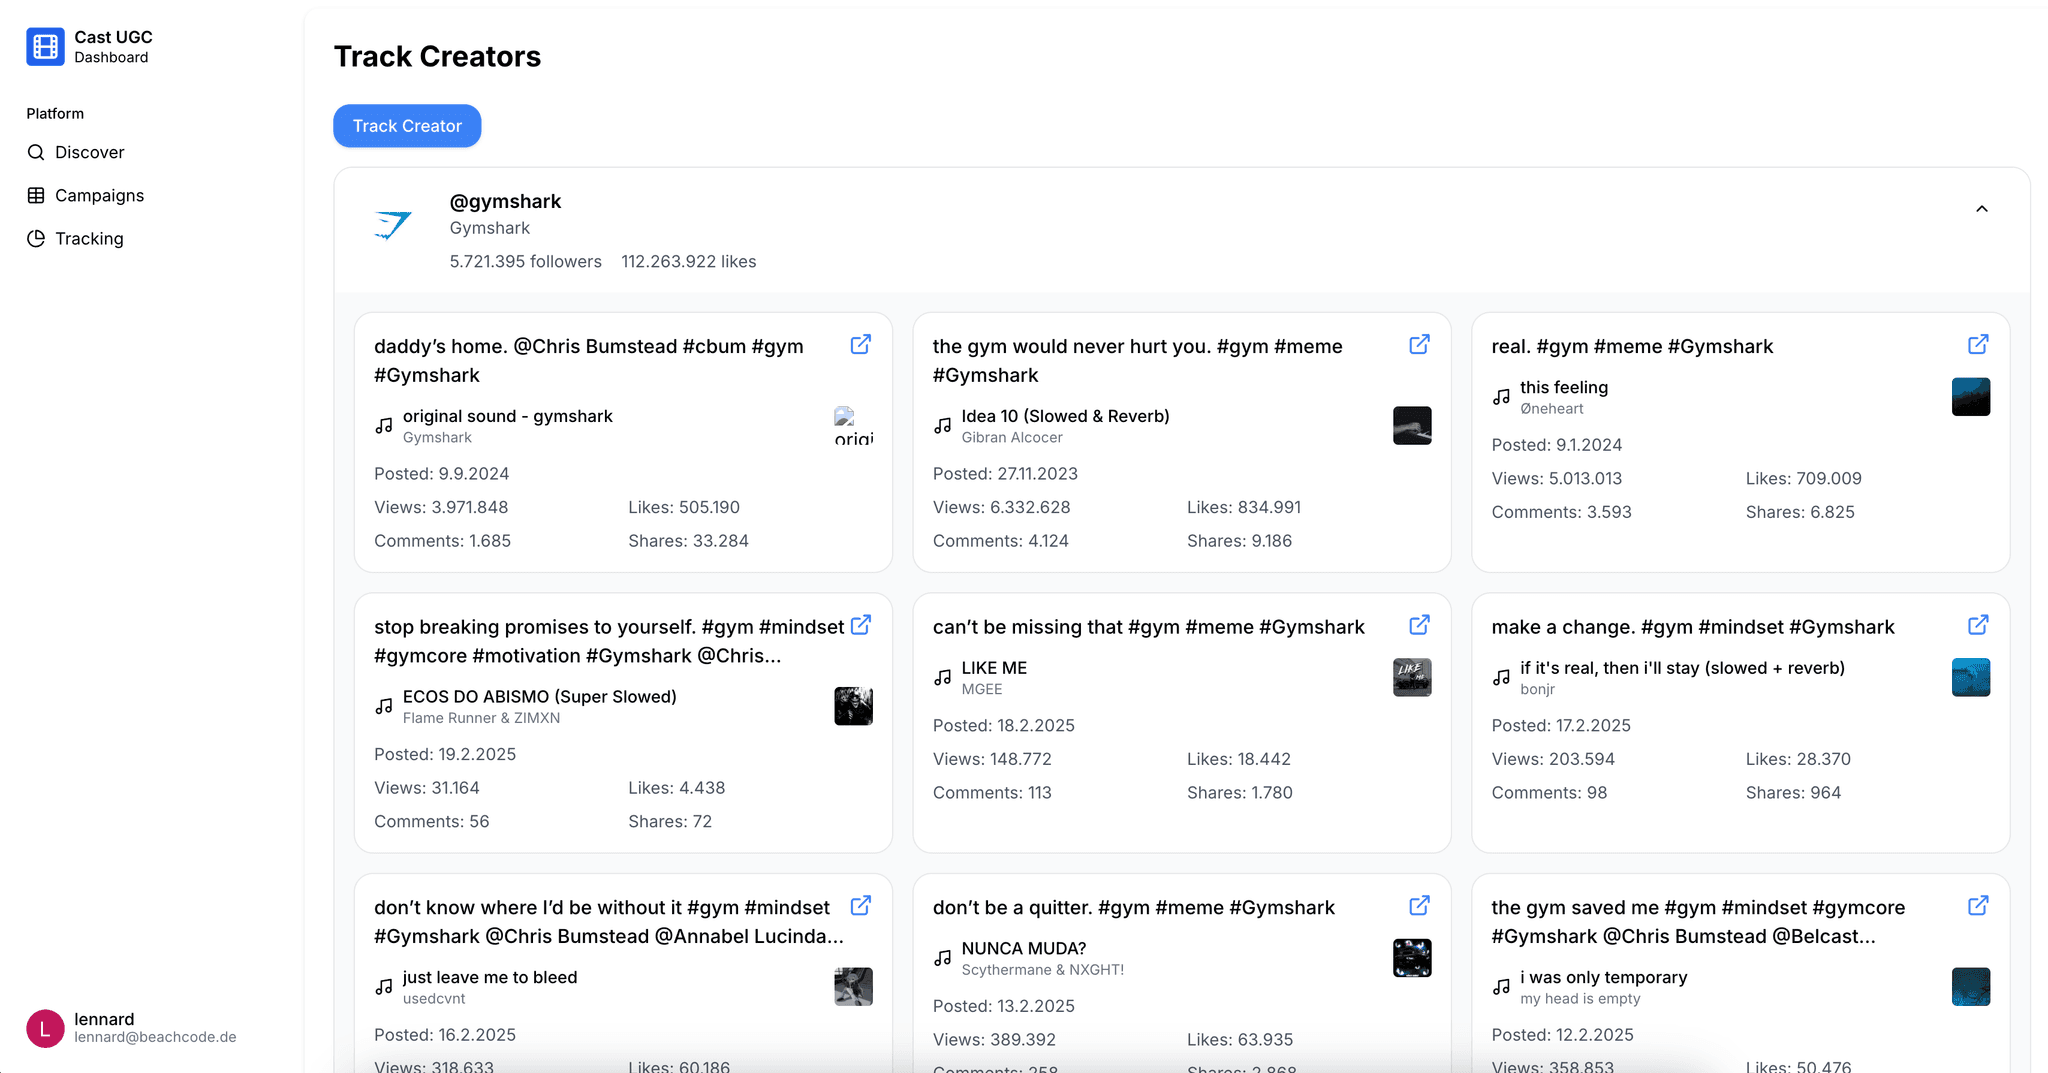Screen dimensions: 2048x1073
Task: Click music note icon beside "if it's real, then i'll stay"
Action: coord(1501,677)
